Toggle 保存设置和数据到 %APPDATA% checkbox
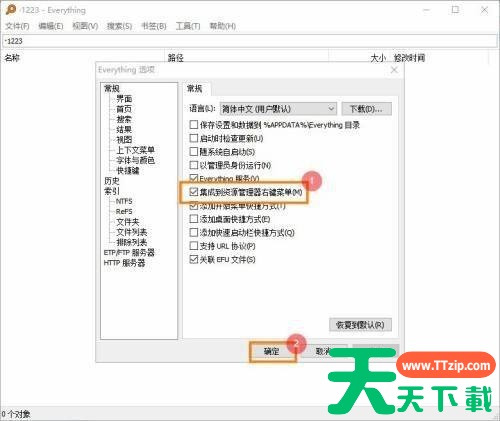Screen dimensions: 500x421 (194, 125)
